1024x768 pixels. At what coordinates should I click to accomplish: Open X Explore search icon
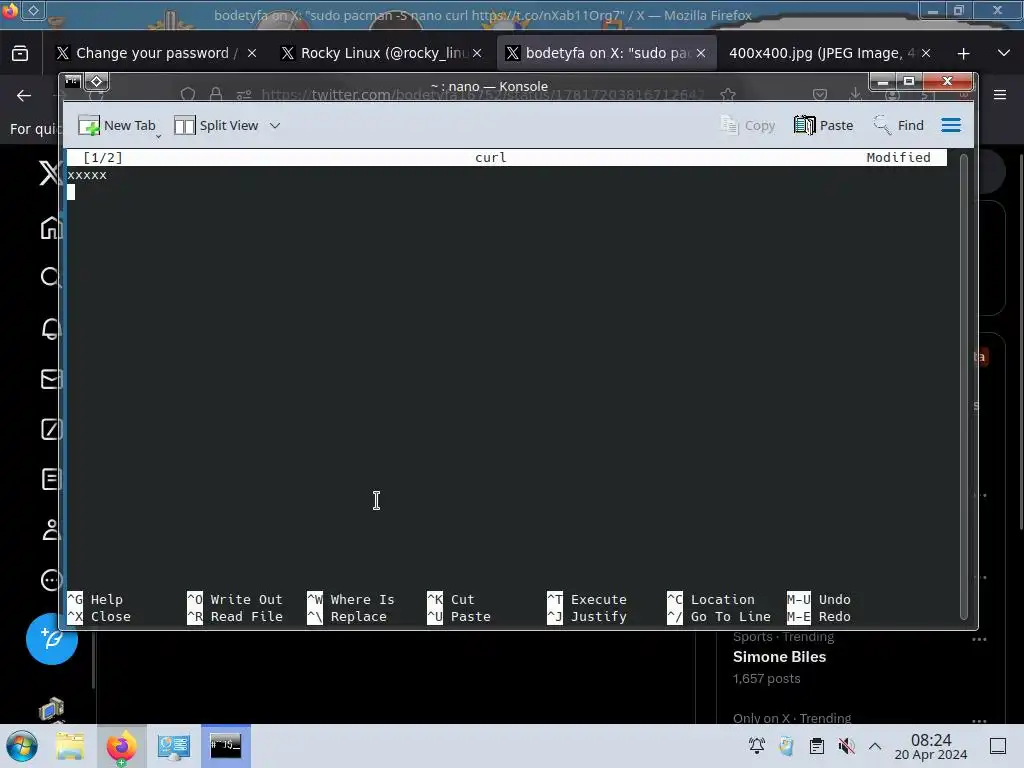pos(51,278)
